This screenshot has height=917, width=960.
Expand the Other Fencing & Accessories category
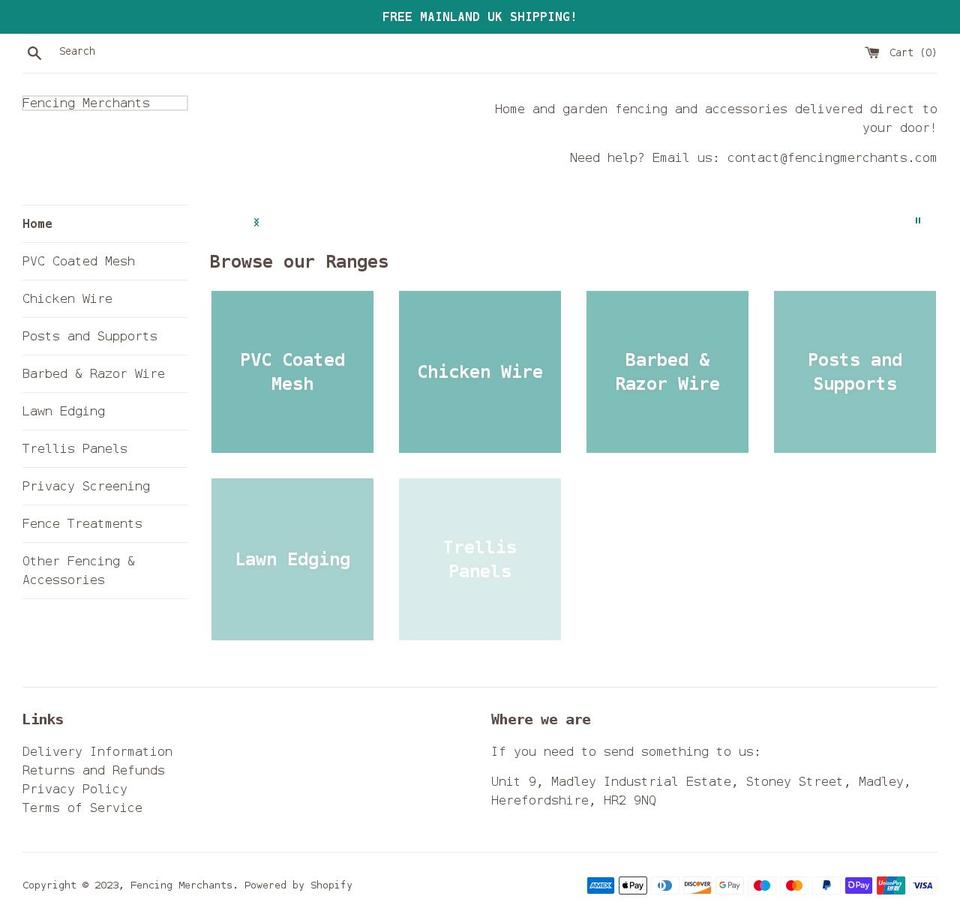[x=79, y=570]
